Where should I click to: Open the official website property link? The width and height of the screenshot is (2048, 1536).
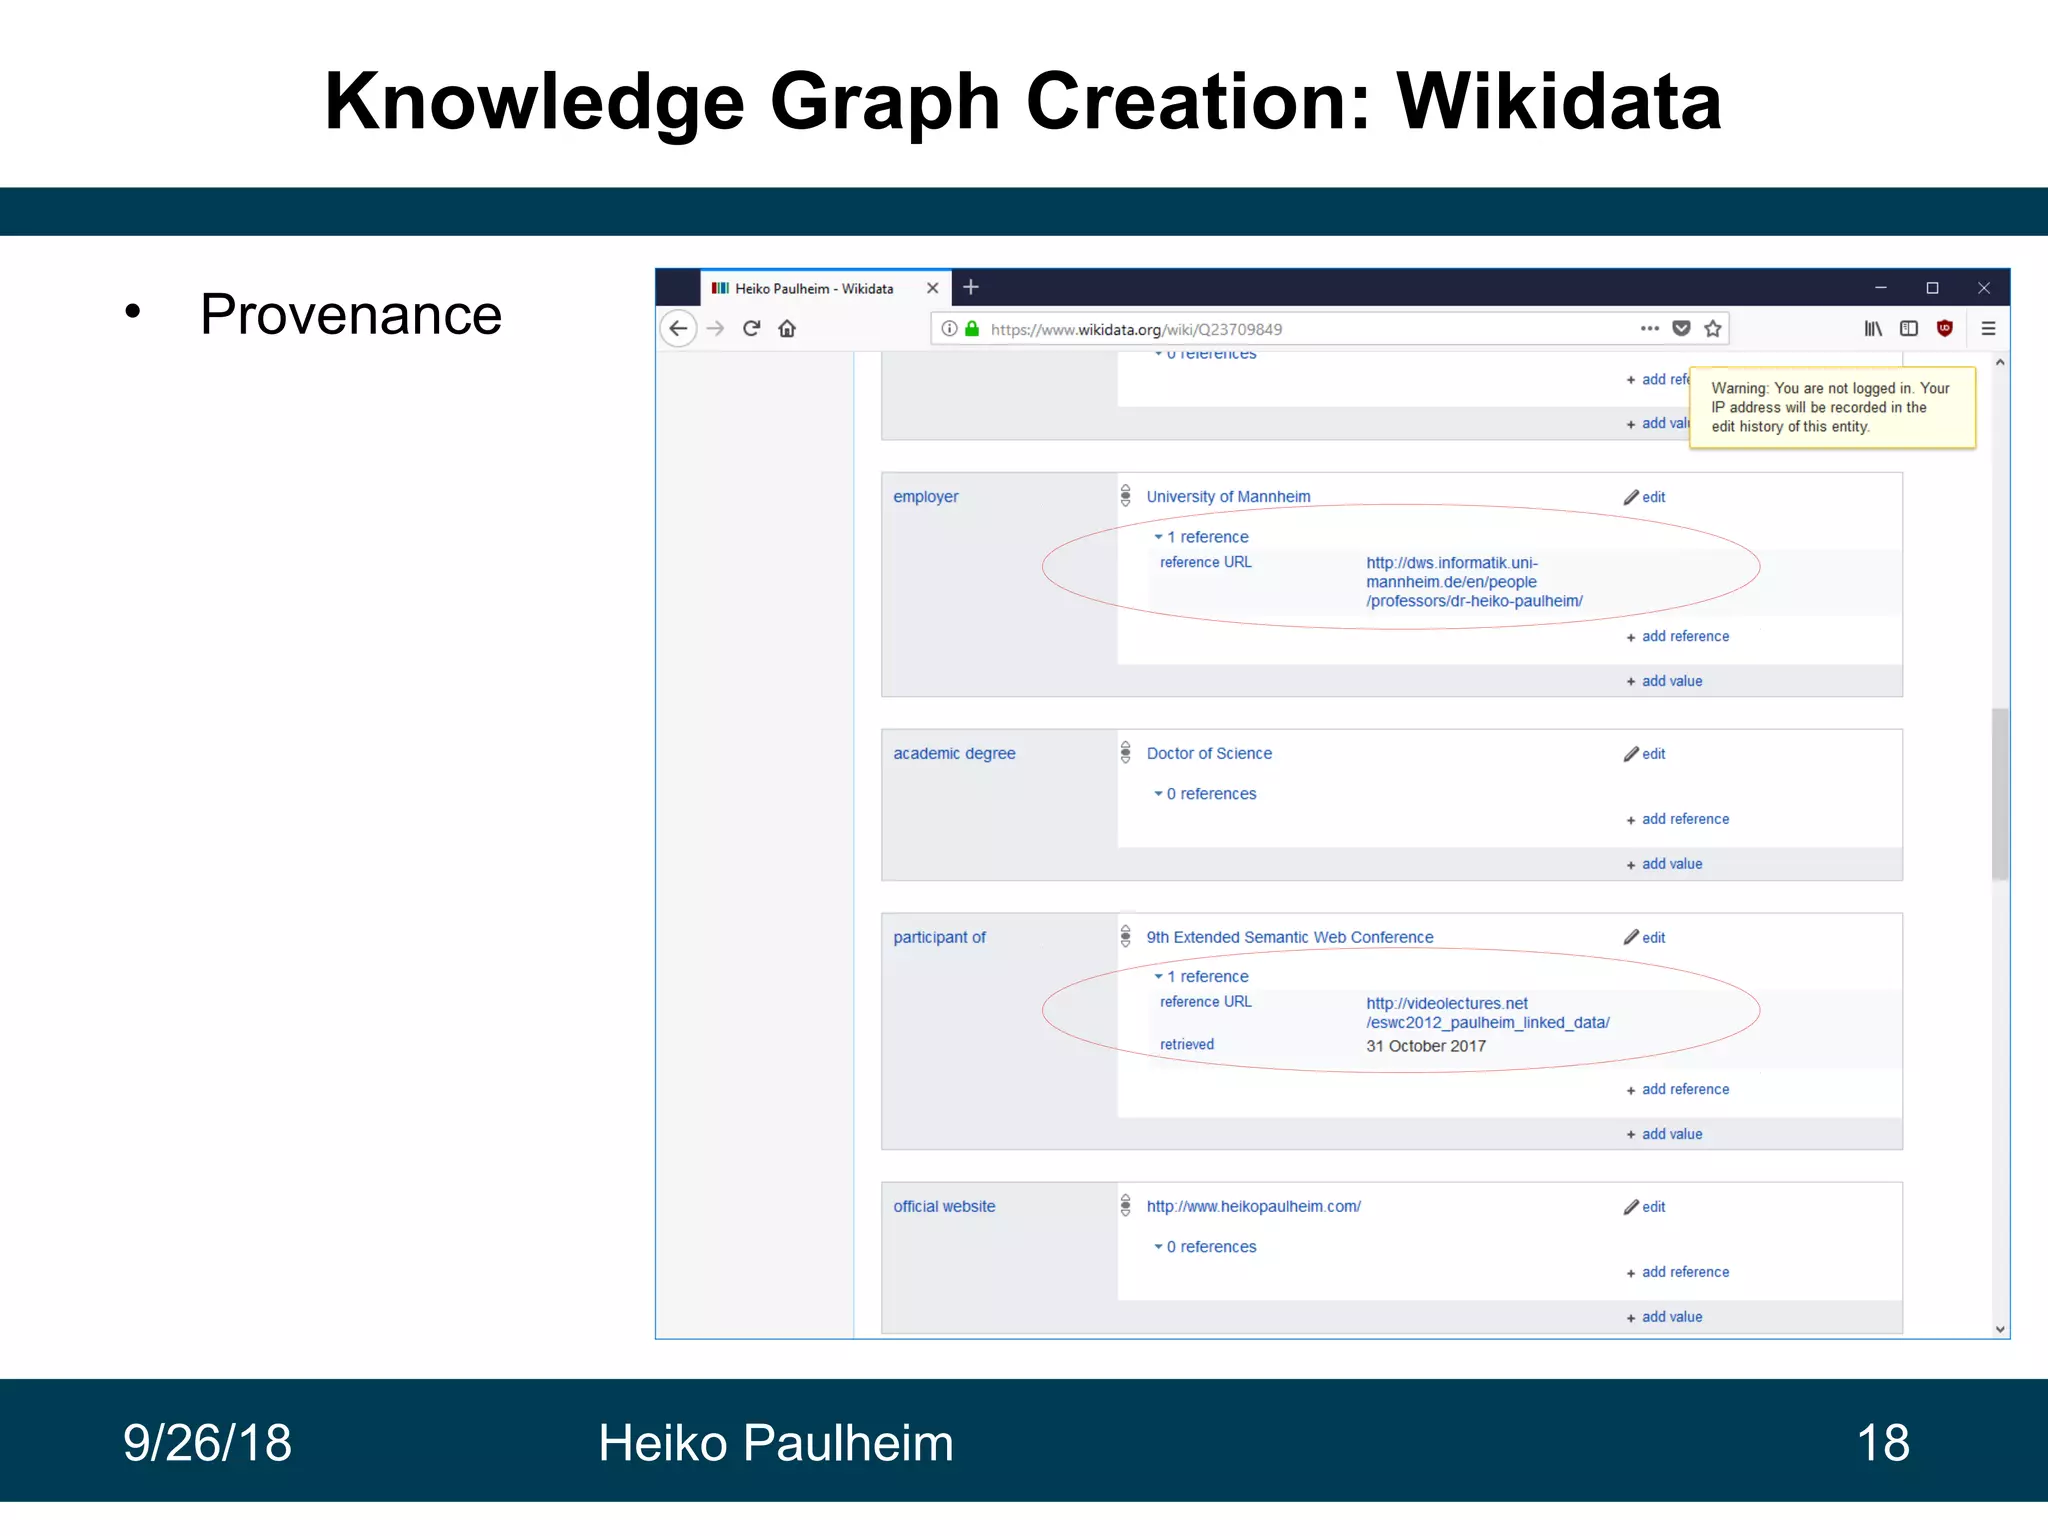[944, 1207]
